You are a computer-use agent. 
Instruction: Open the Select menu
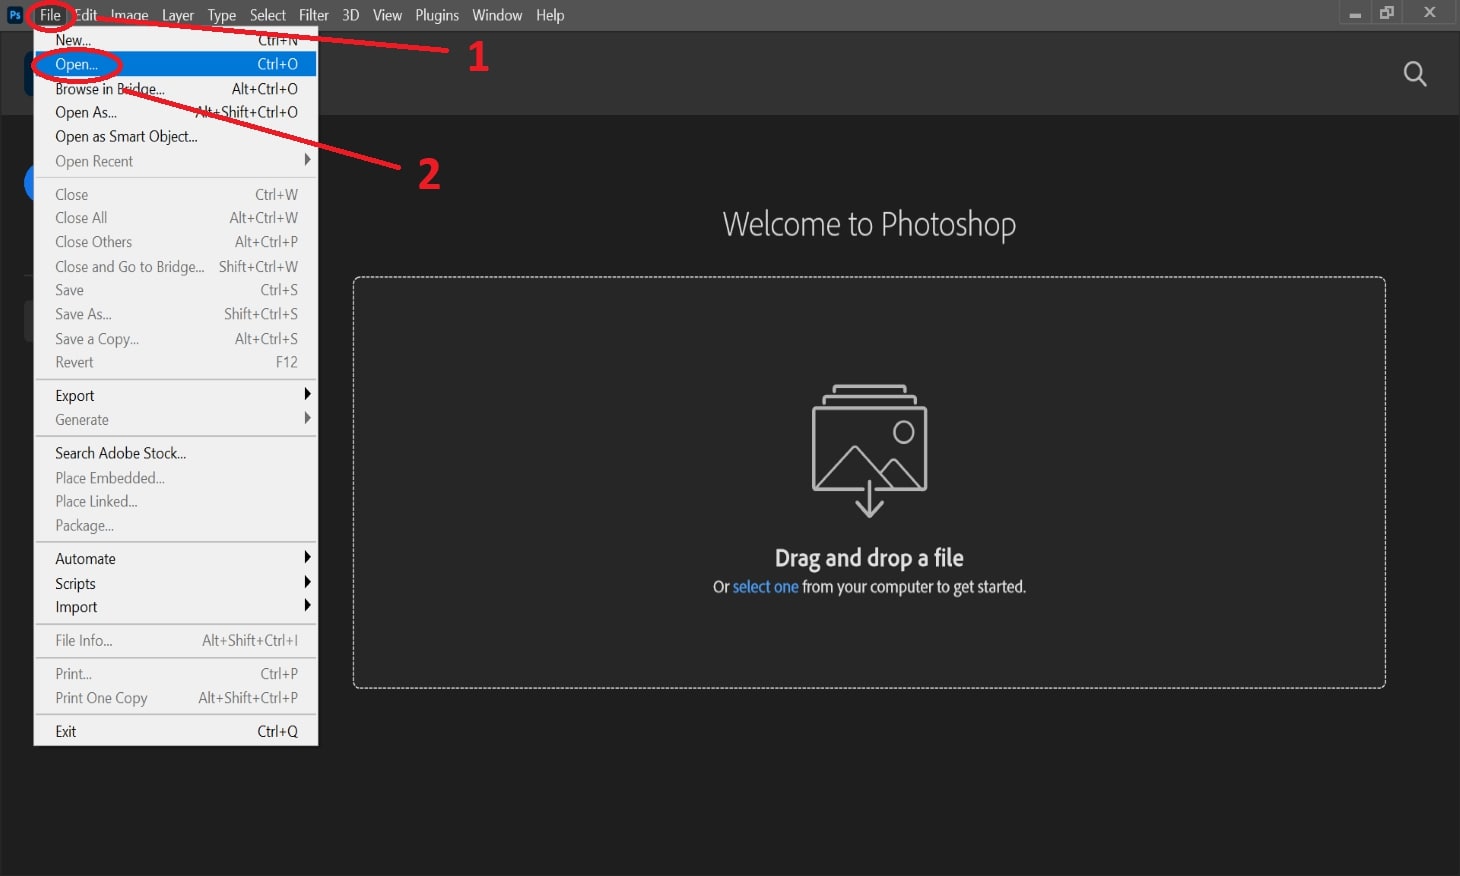pyautogui.click(x=268, y=15)
